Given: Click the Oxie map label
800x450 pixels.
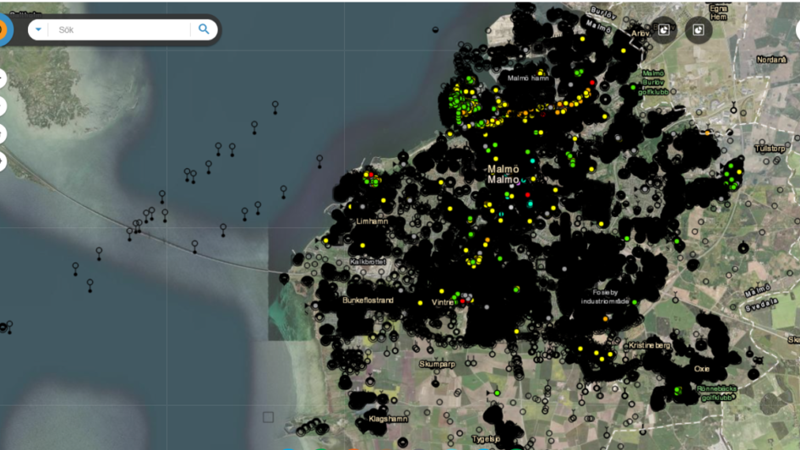Looking at the screenshot, I should point(702,368).
